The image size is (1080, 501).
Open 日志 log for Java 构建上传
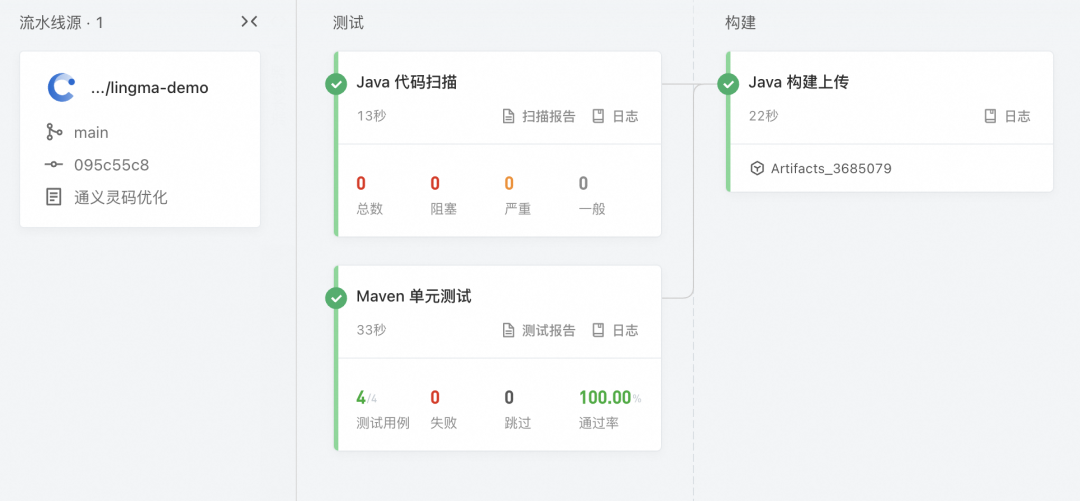[x=1007, y=116]
